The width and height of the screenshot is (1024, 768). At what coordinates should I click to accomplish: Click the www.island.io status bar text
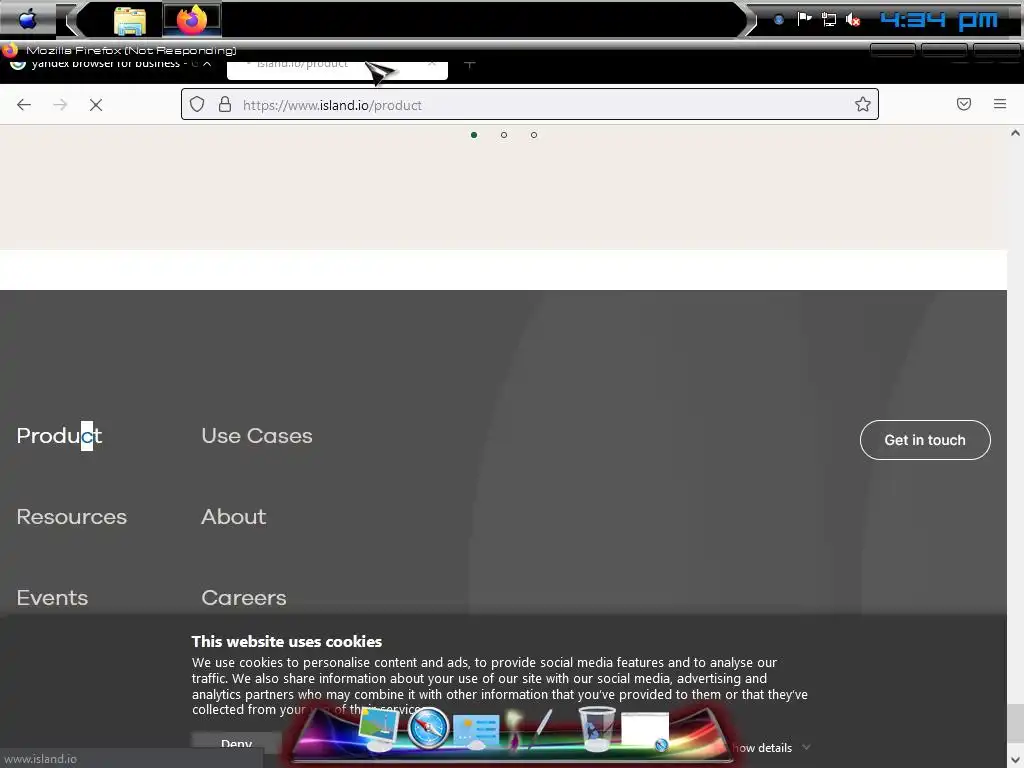click(x=40, y=759)
